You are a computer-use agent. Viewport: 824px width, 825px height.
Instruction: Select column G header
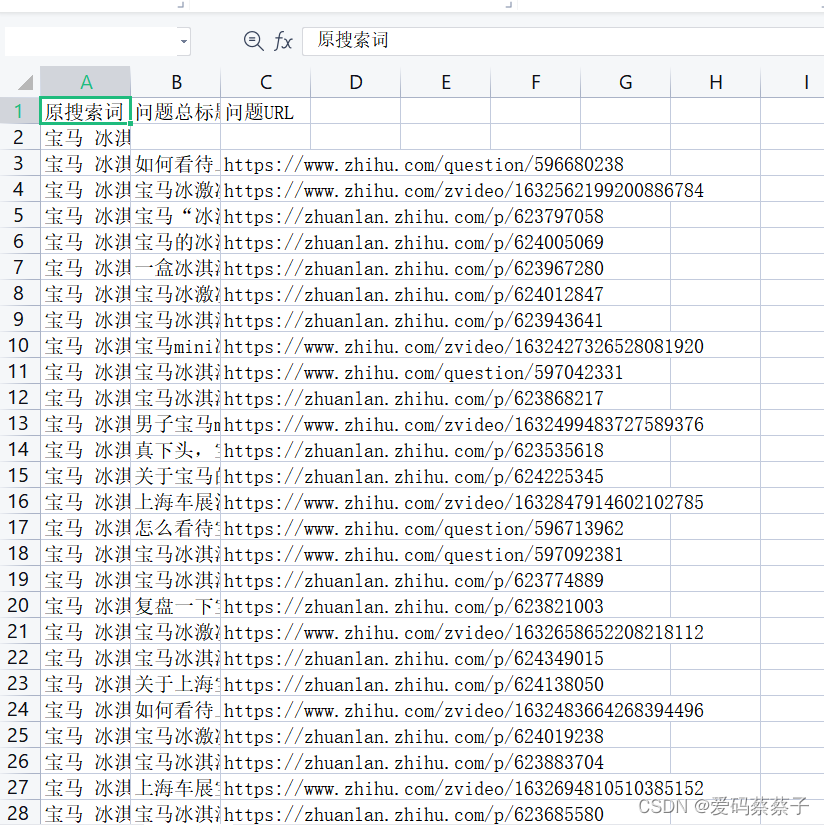[626, 82]
